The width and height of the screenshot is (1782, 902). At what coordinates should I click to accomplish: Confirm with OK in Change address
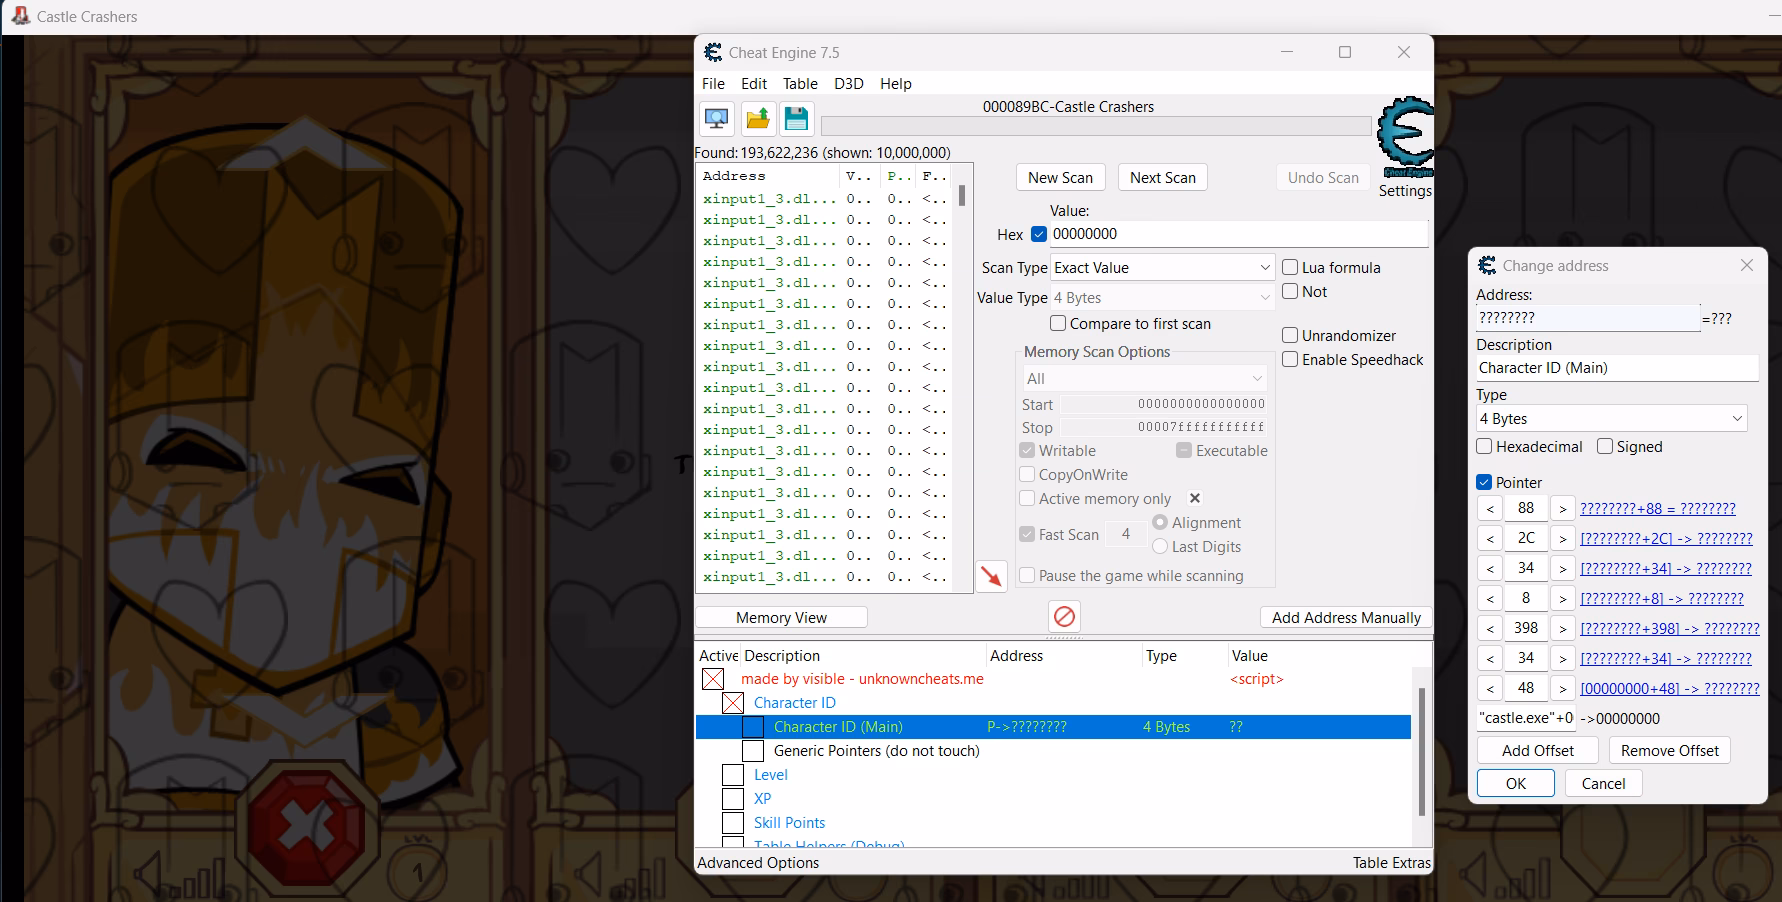pyautogui.click(x=1515, y=783)
